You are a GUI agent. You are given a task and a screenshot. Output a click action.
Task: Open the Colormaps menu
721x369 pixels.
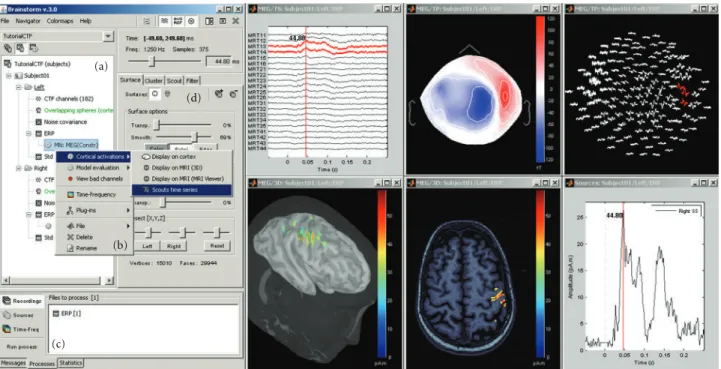coord(60,21)
